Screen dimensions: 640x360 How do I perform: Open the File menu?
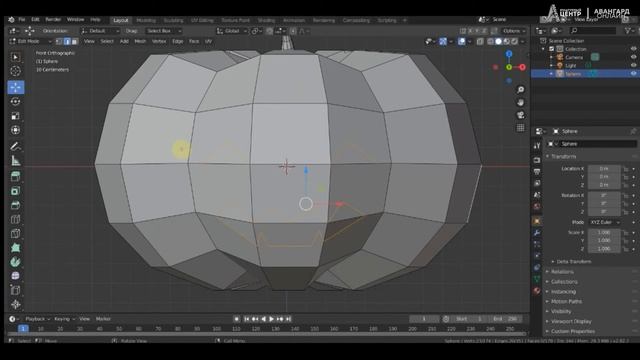click(22, 20)
